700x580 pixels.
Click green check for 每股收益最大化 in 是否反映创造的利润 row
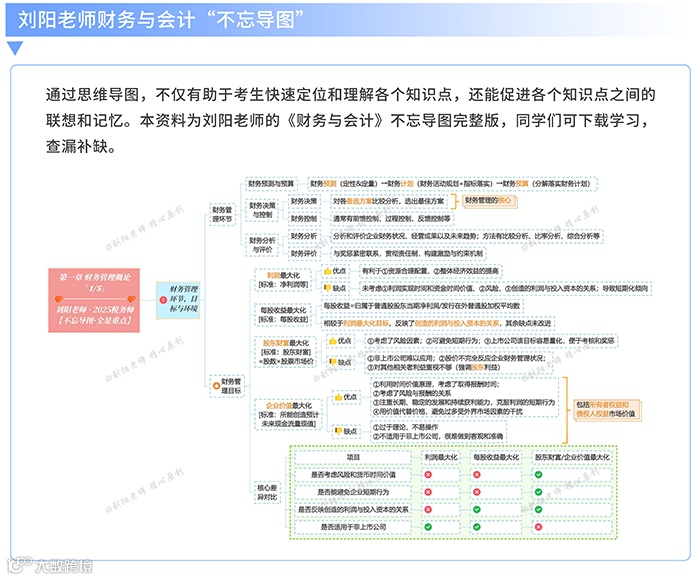click(477, 509)
